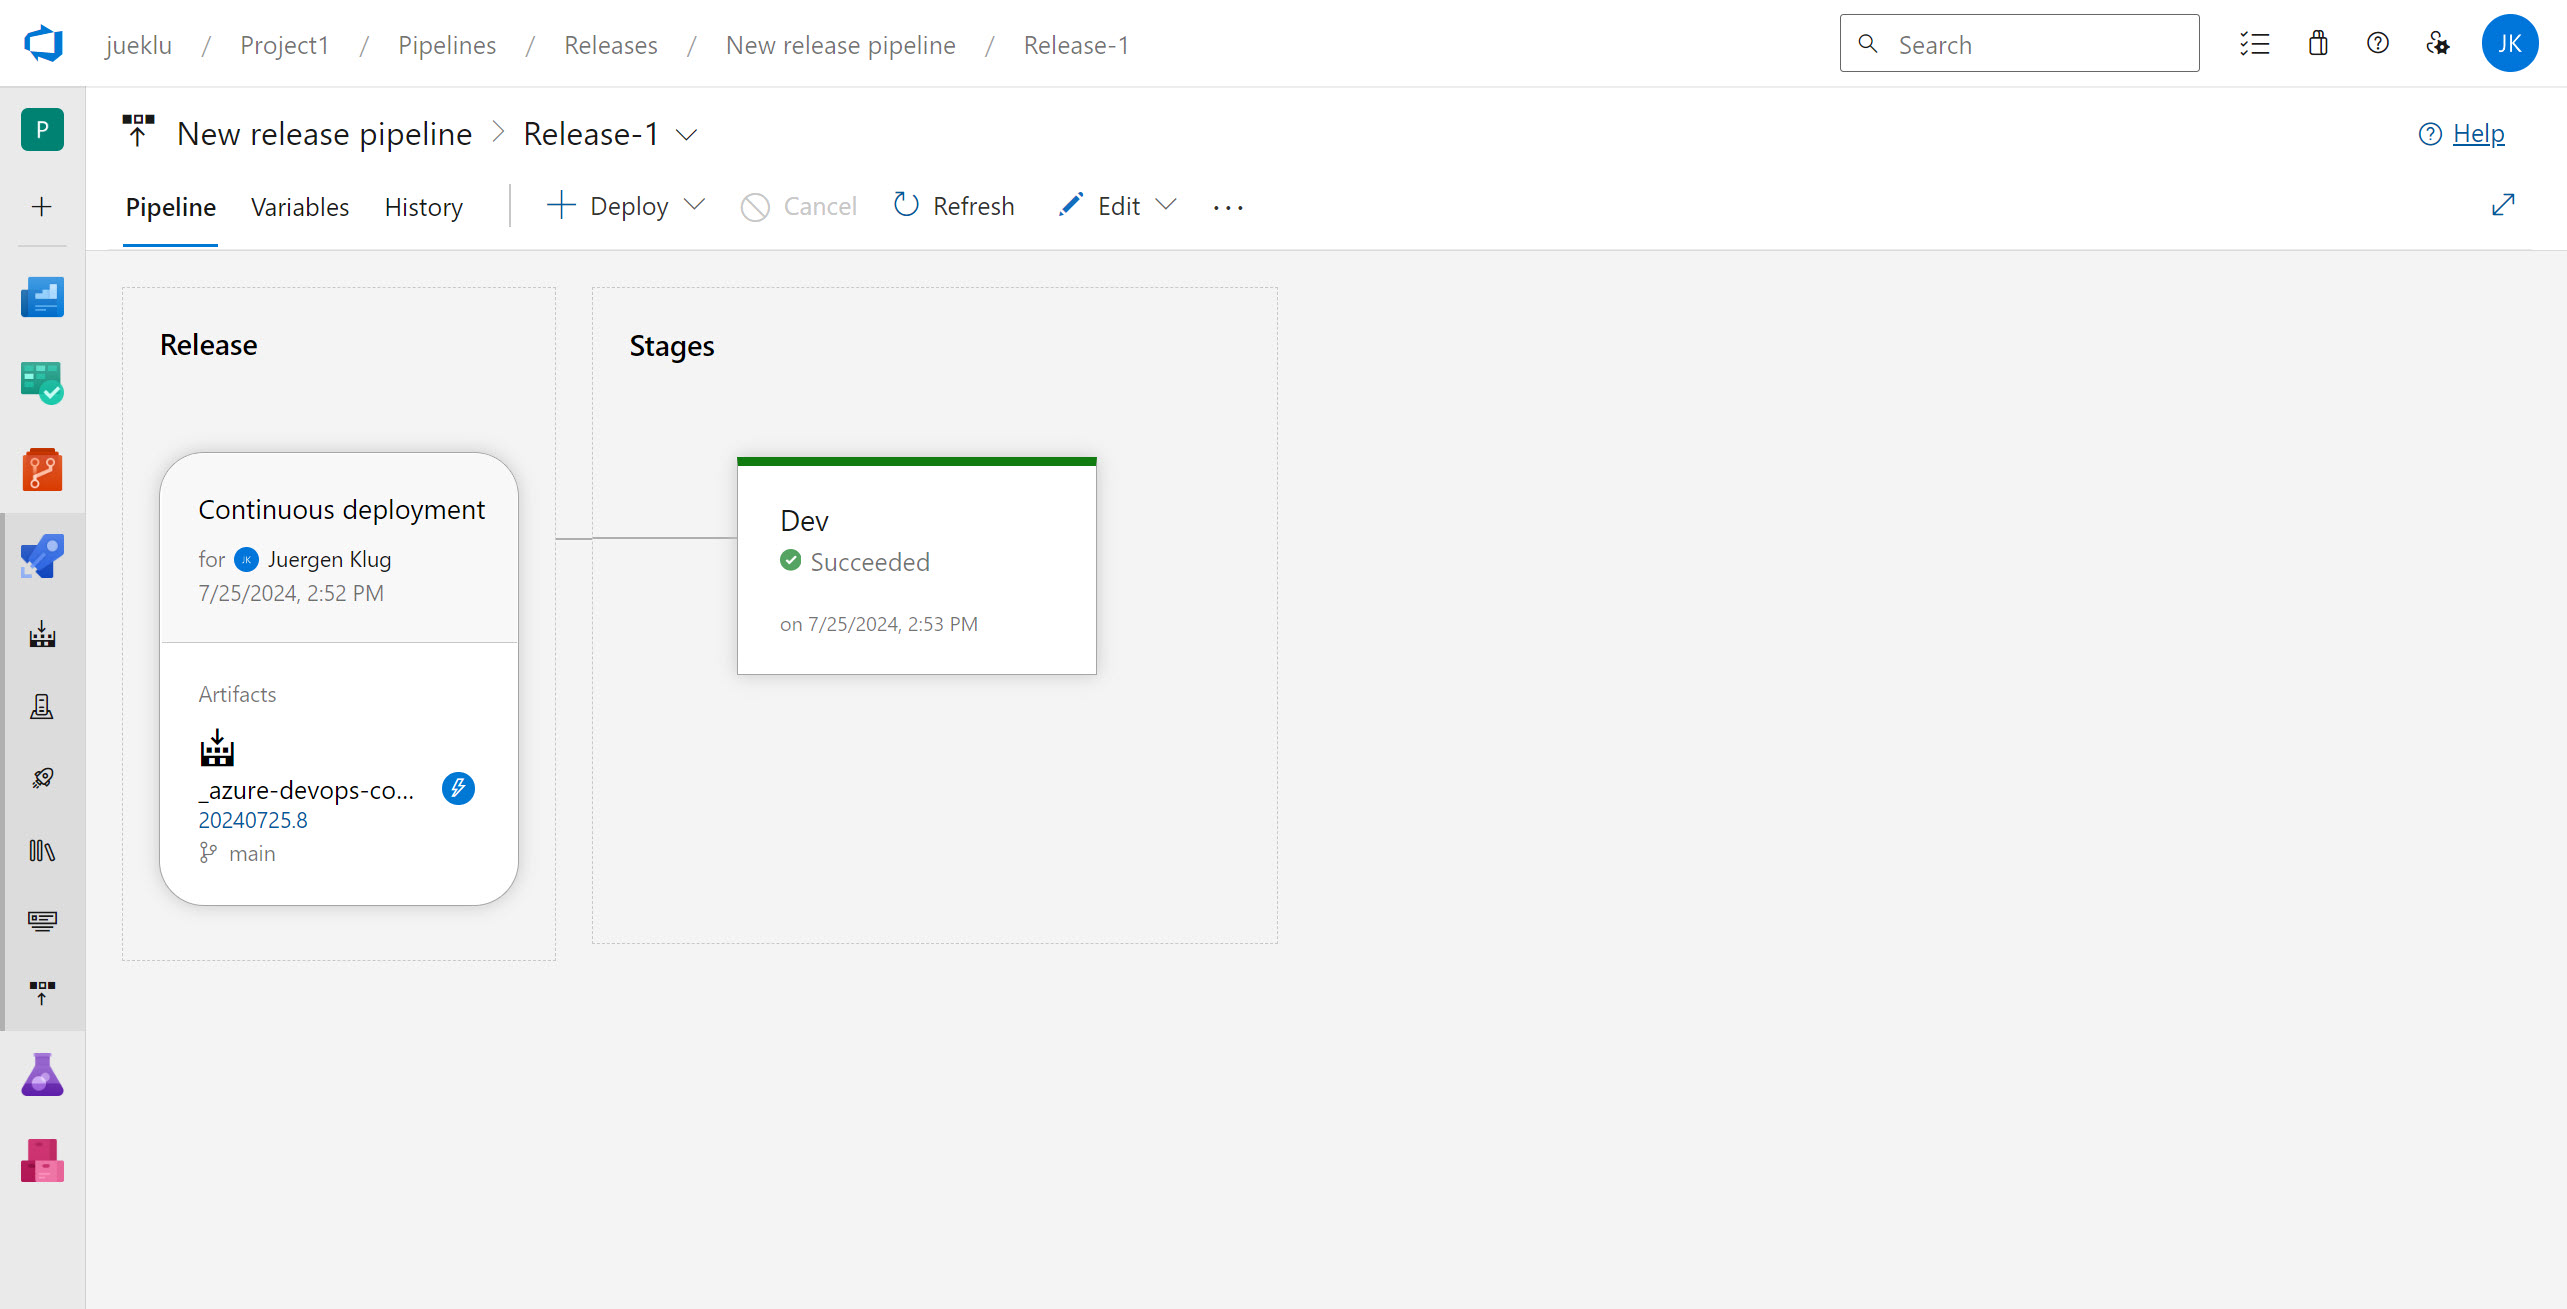The image size is (2567, 1309).
Task: Switch to the Variables tab
Action: coord(300,207)
